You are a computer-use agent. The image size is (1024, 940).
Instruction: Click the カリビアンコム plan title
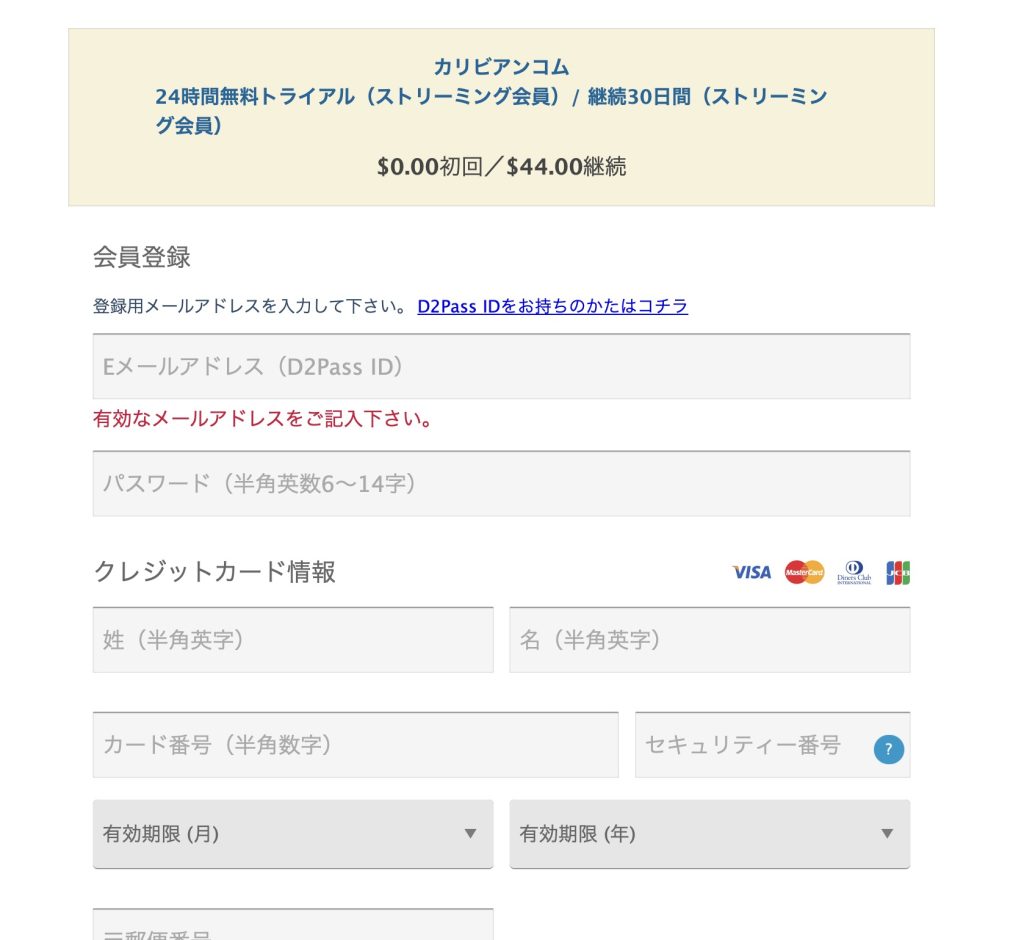[x=501, y=67]
